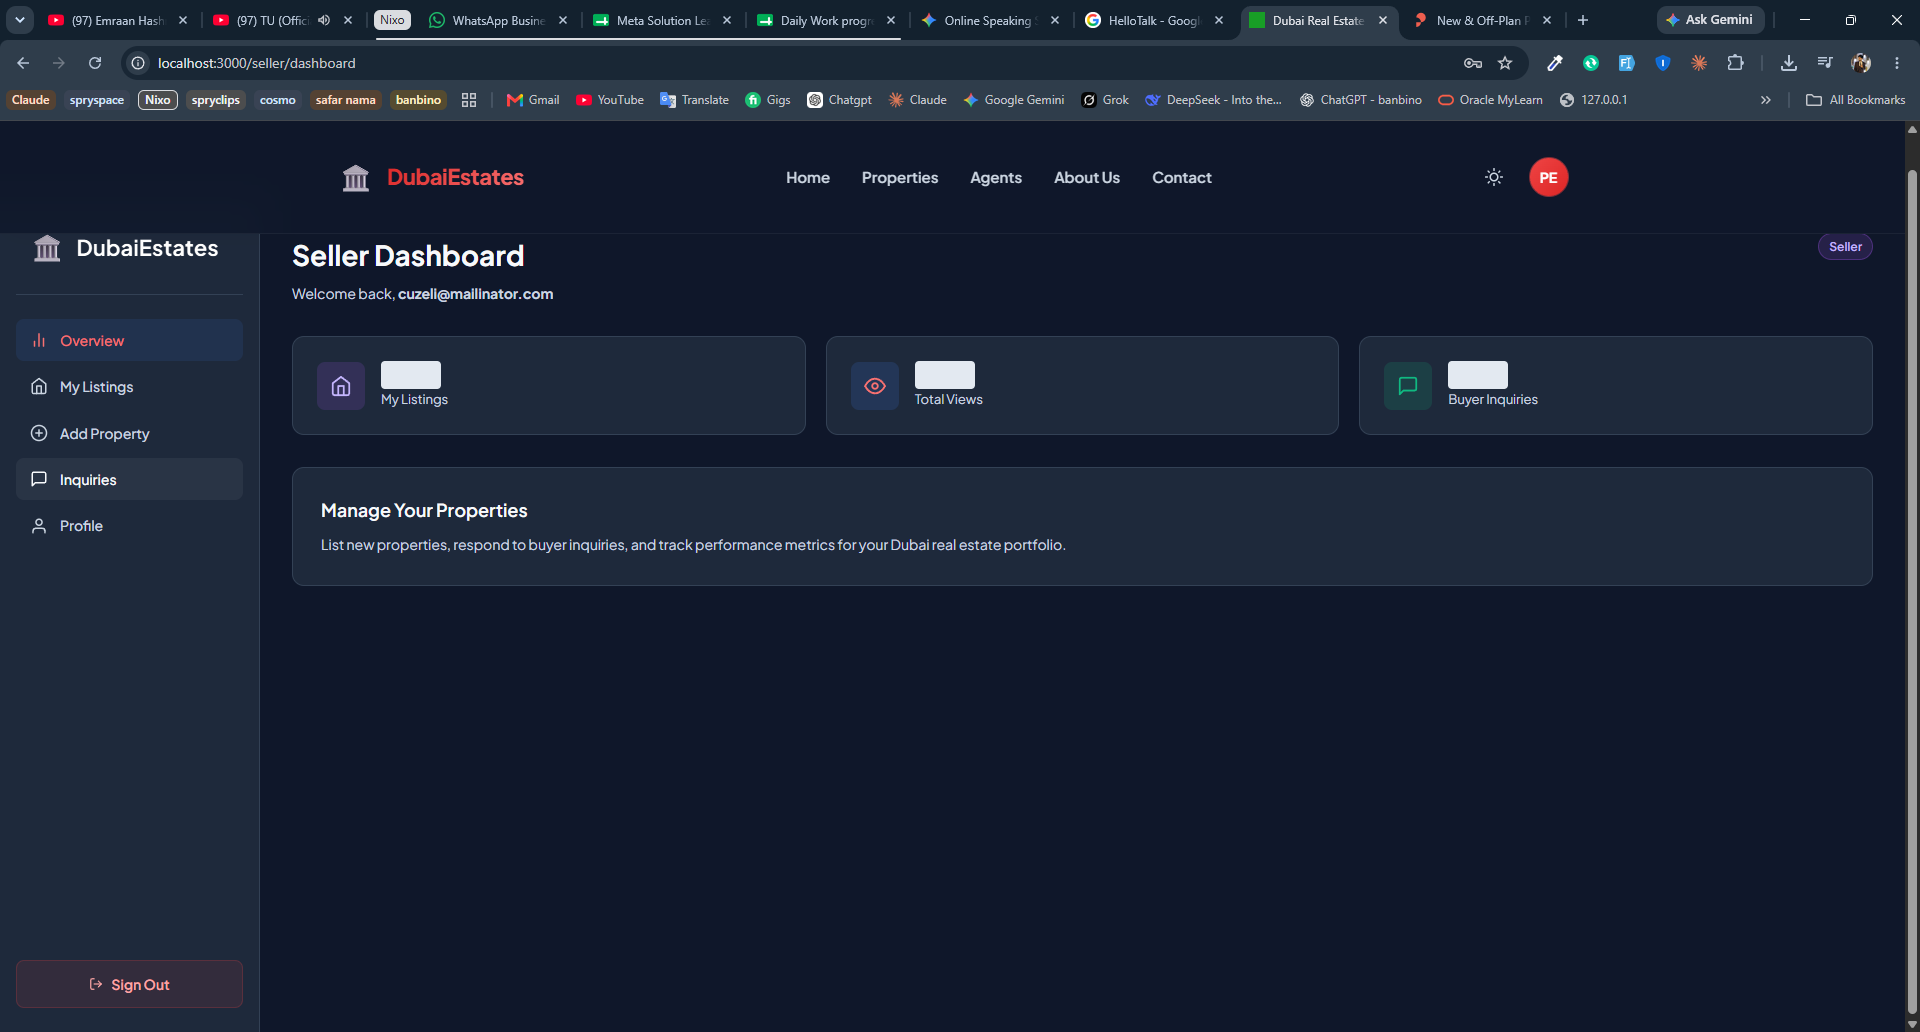Switch to Daily Work progress tab
This screenshot has height=1032, width=1920.
826,20
